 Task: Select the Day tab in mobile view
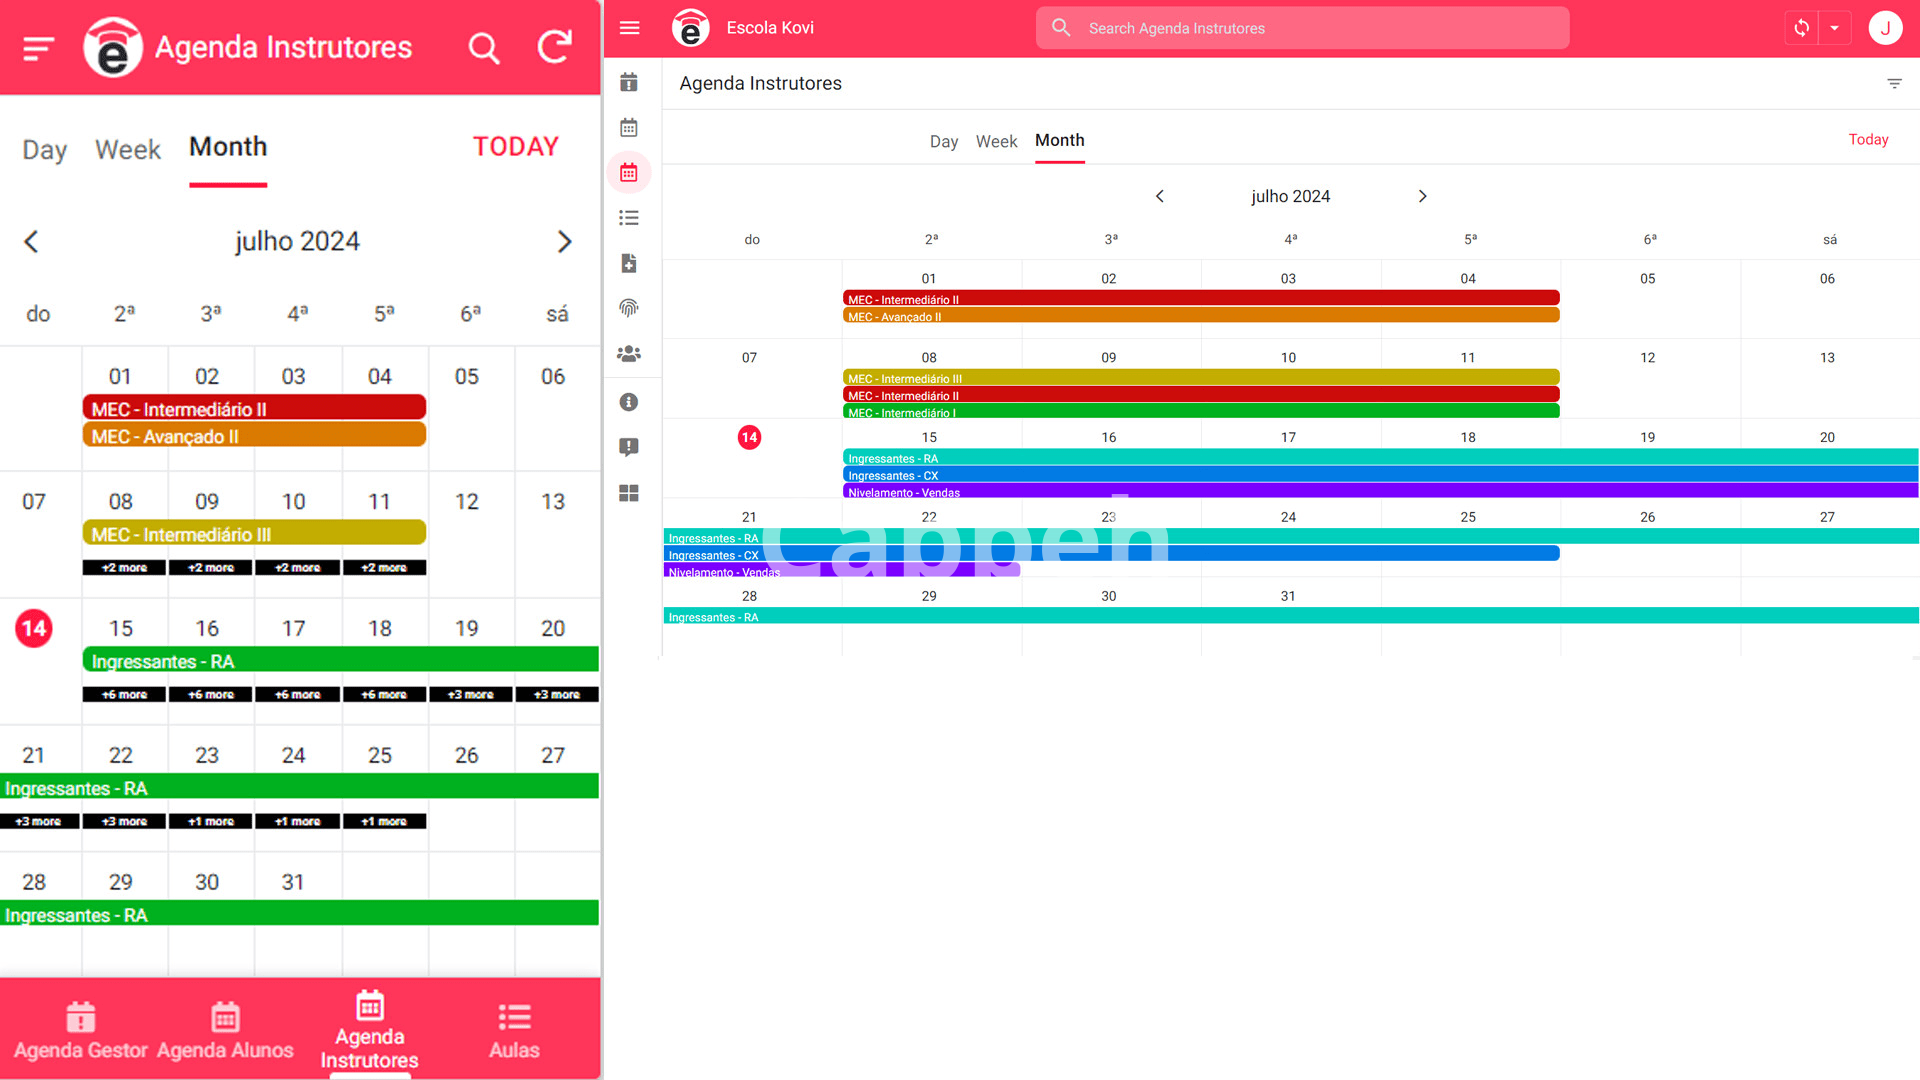click(x=44, y=149)
